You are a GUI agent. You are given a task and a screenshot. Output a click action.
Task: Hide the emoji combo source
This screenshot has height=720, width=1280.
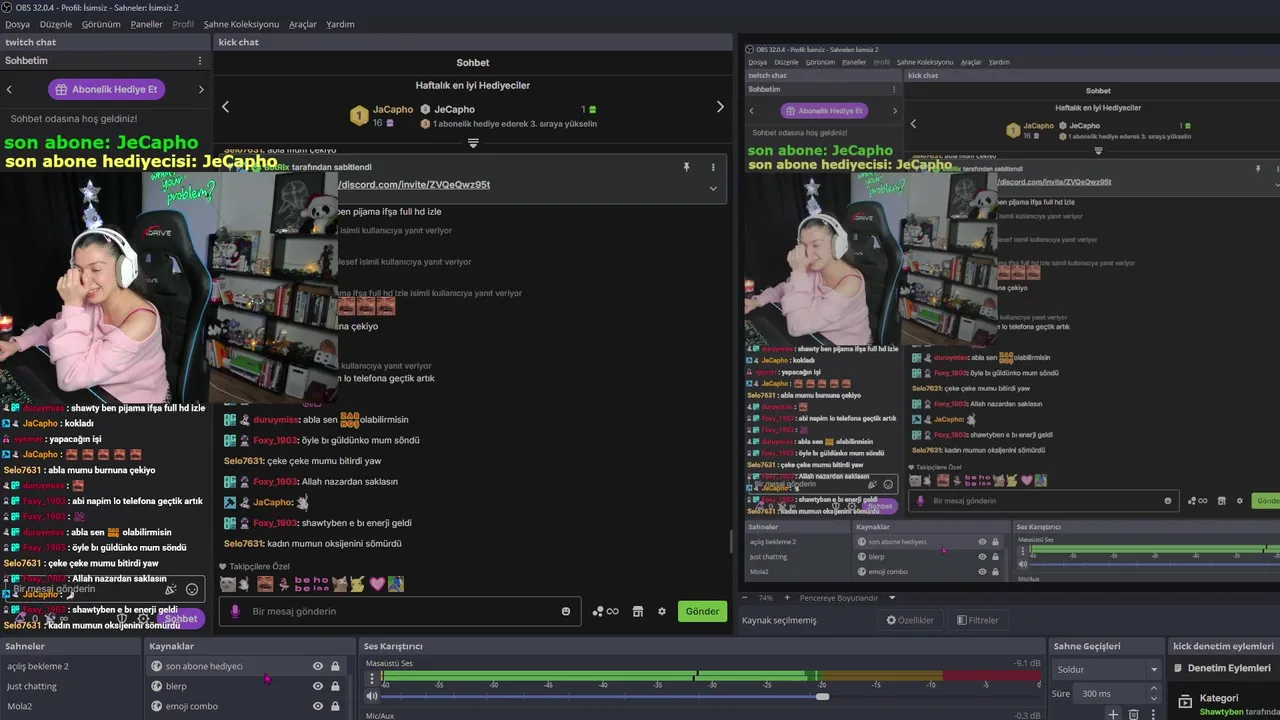[x=318, y=706]
